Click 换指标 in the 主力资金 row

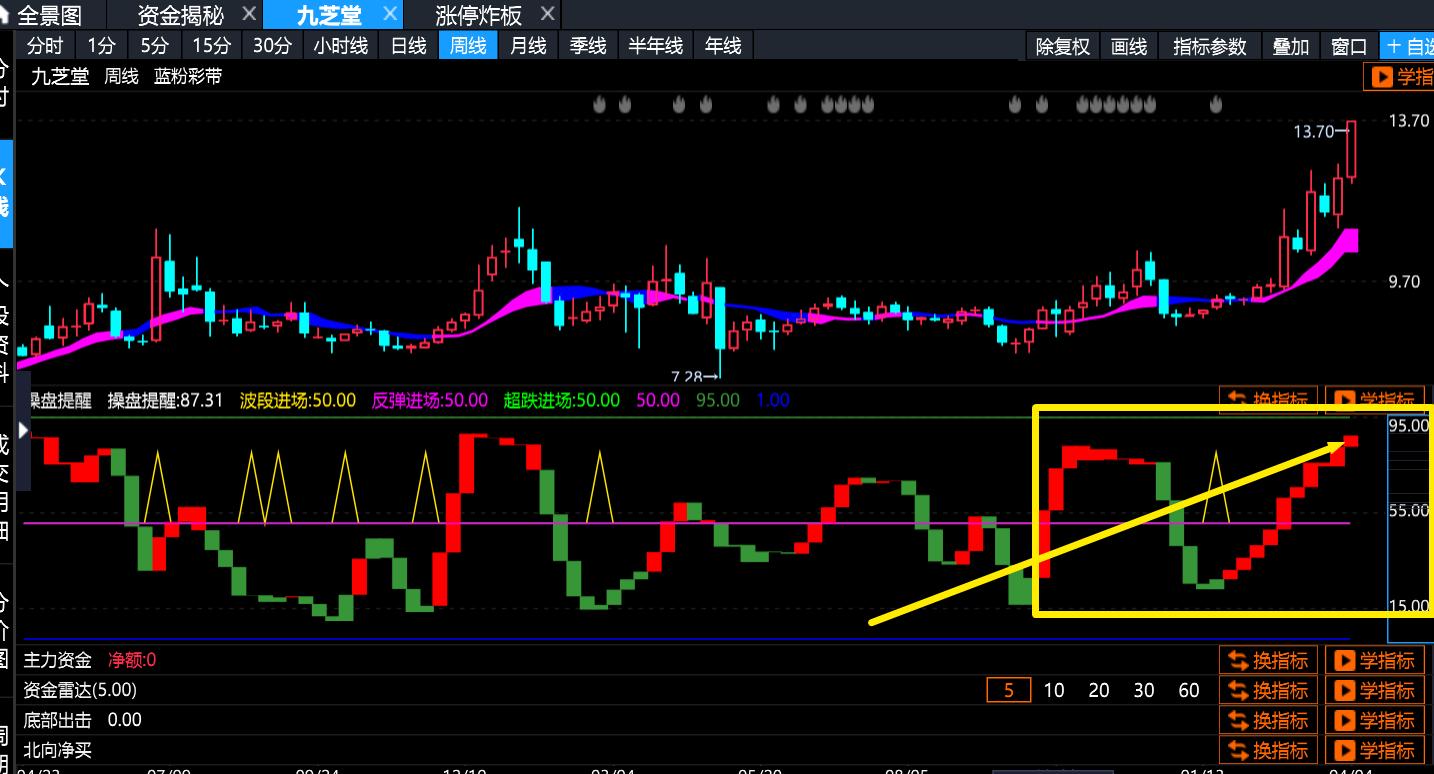pos(1268,660)
